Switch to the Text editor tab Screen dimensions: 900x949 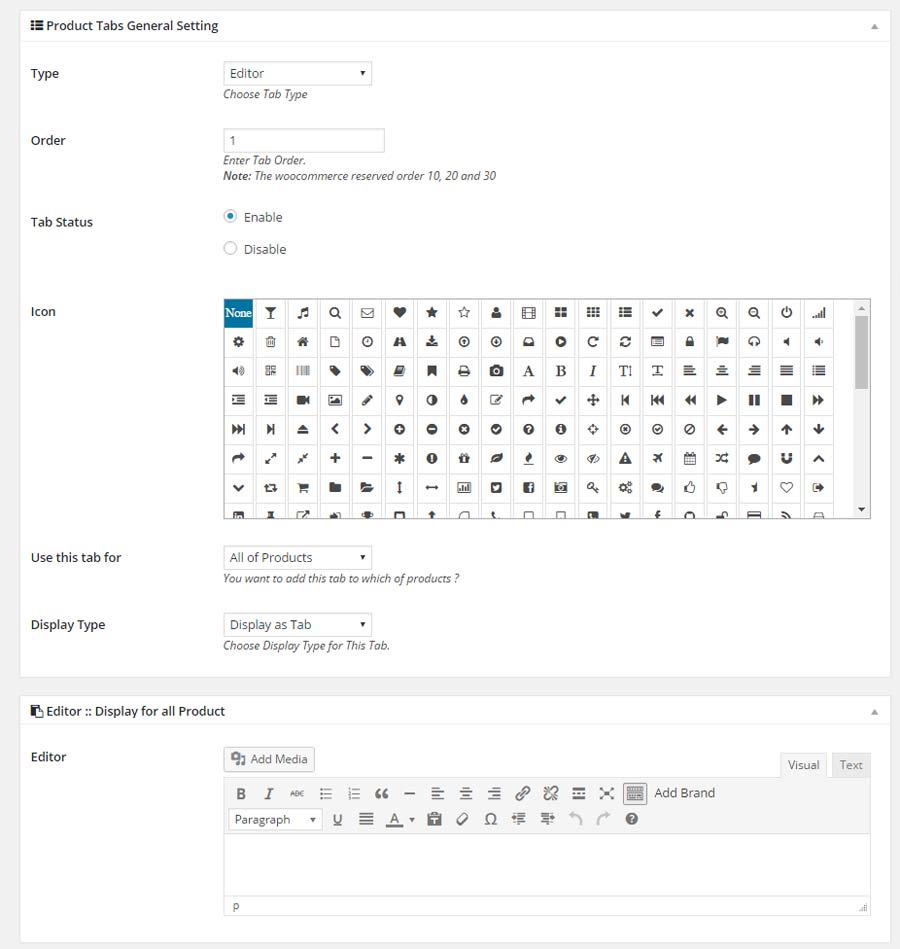pos(851,765)
